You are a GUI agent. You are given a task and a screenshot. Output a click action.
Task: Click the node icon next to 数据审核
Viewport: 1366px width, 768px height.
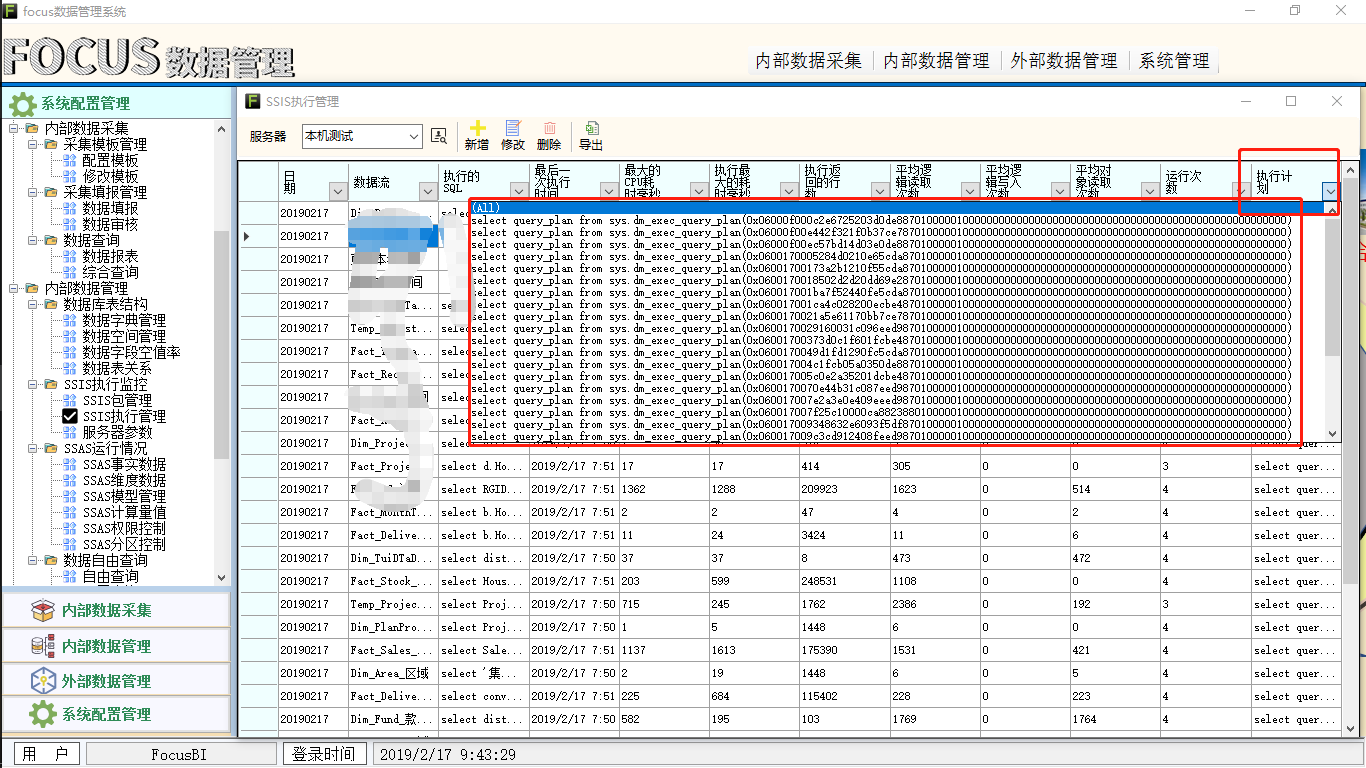(70, 224)
